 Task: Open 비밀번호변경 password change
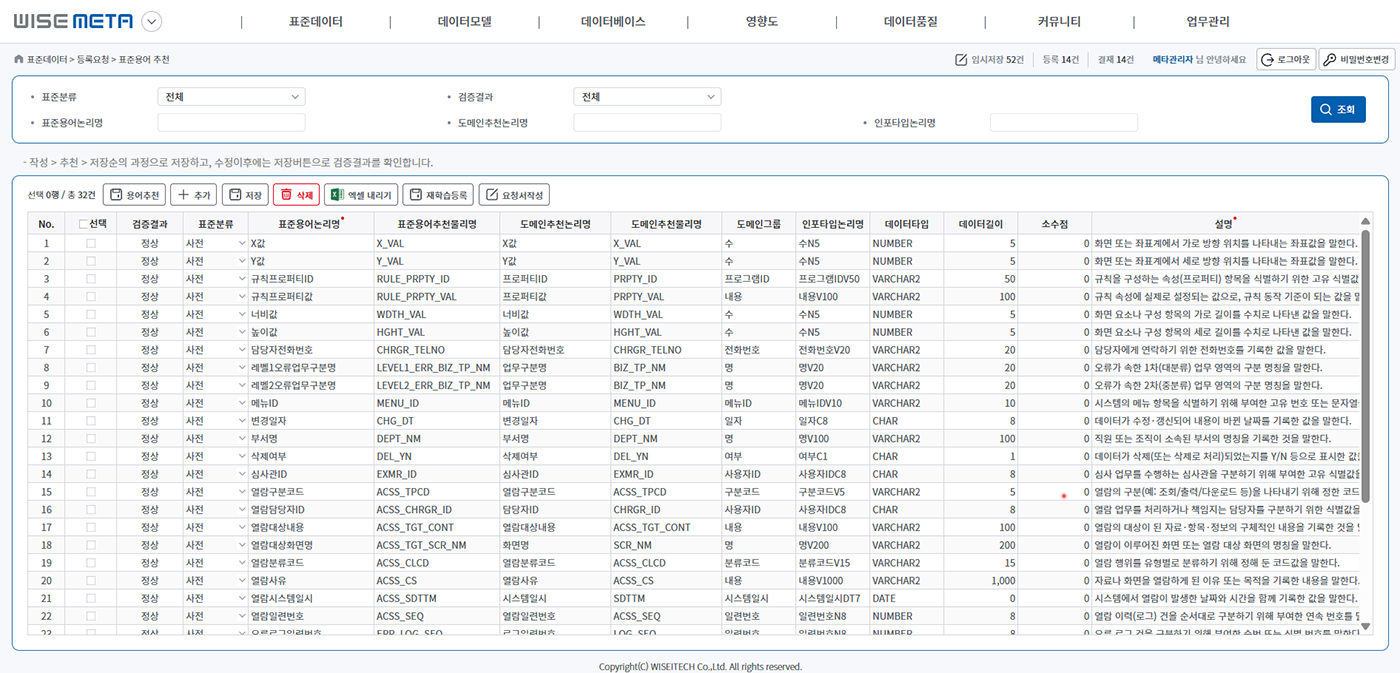1357,60
